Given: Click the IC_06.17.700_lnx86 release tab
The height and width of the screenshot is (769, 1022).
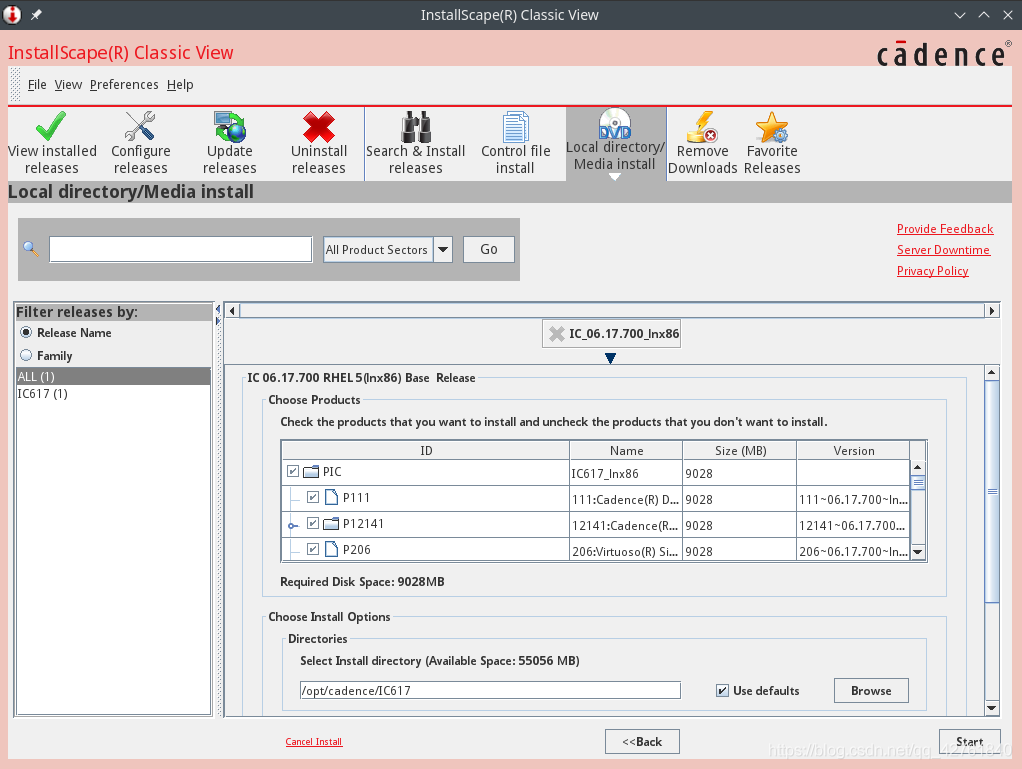Looking at the screenshot, I should point(611,334).
